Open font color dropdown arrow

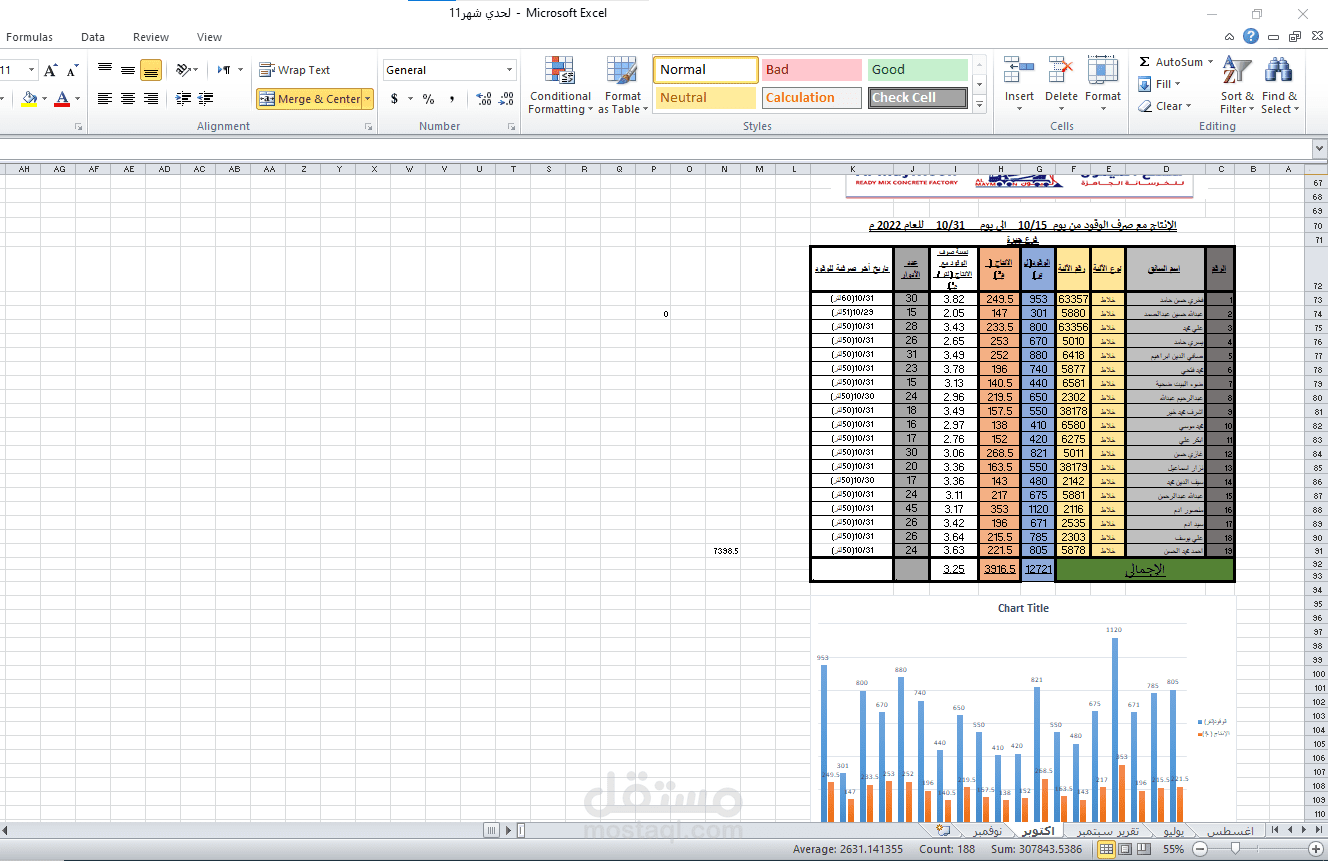(x=77, y=98)
